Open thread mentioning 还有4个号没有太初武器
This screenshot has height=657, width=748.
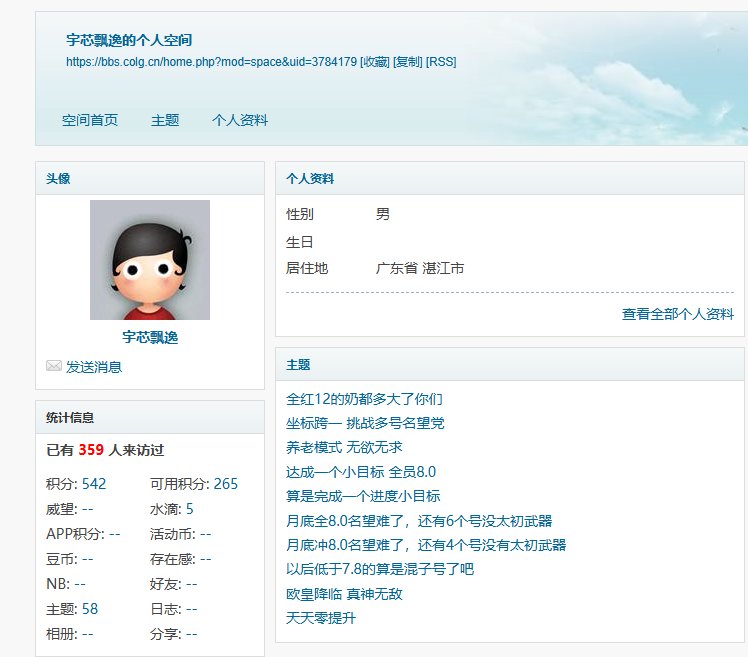426,545
